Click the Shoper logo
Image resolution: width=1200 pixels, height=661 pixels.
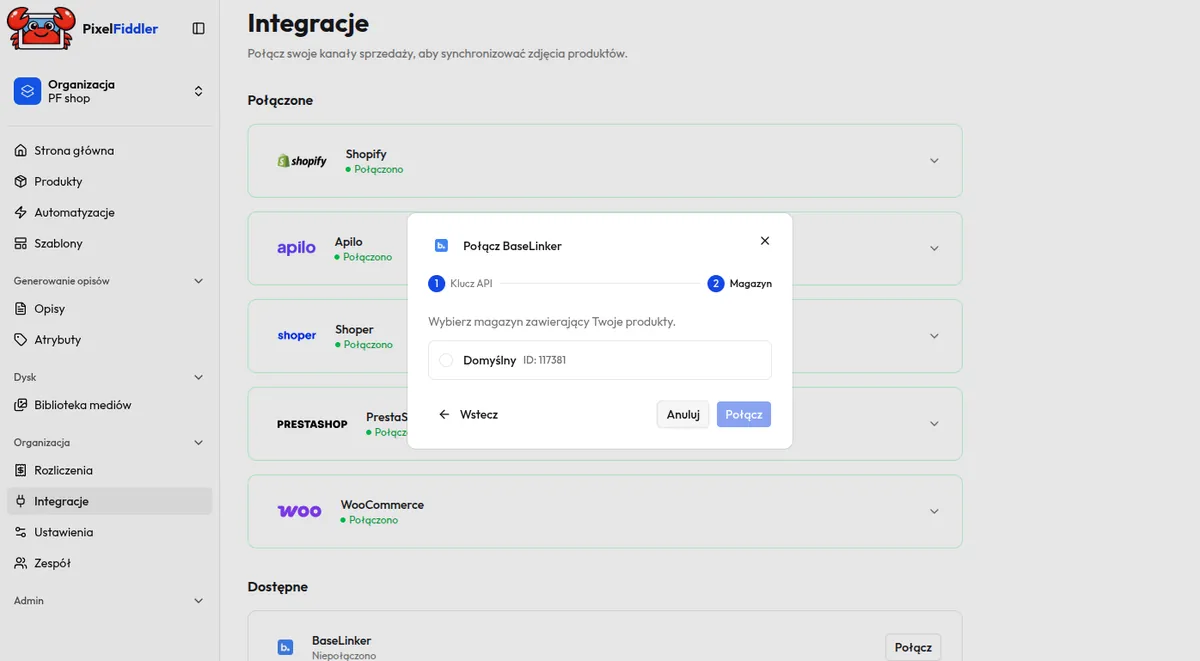(x=297, y=336)
